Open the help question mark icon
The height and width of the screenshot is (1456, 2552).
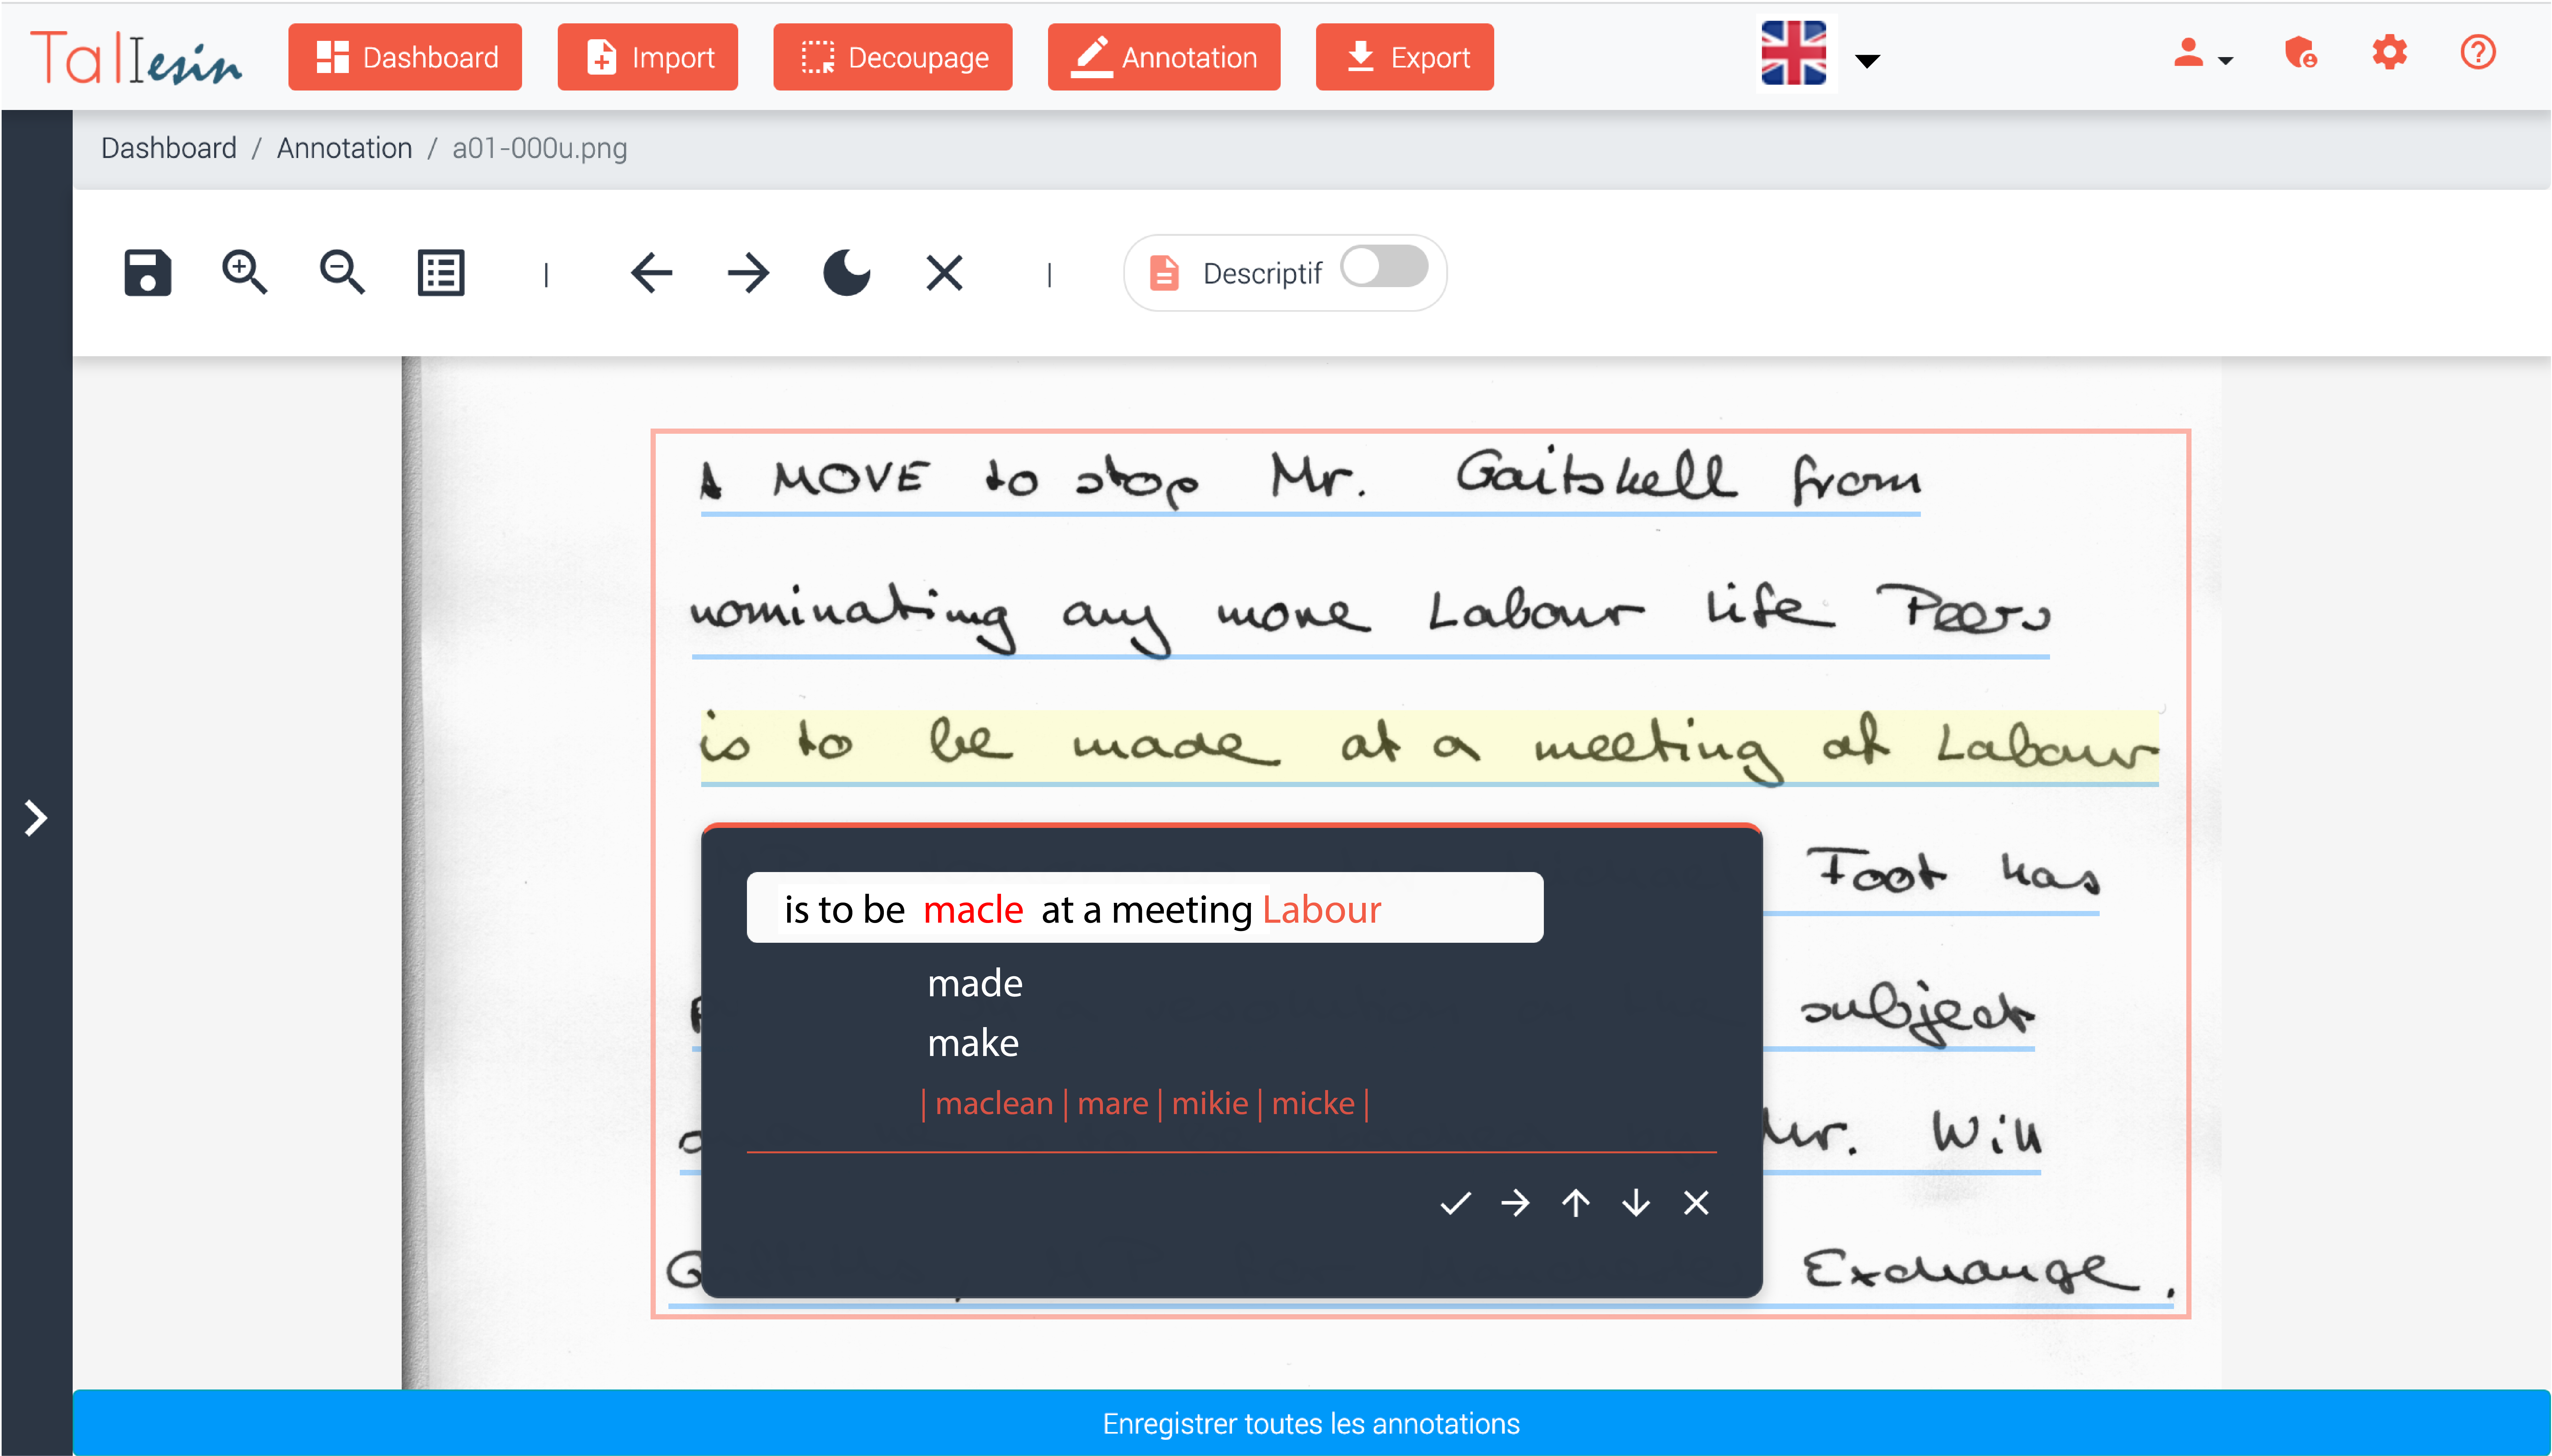click(2478, 52)
